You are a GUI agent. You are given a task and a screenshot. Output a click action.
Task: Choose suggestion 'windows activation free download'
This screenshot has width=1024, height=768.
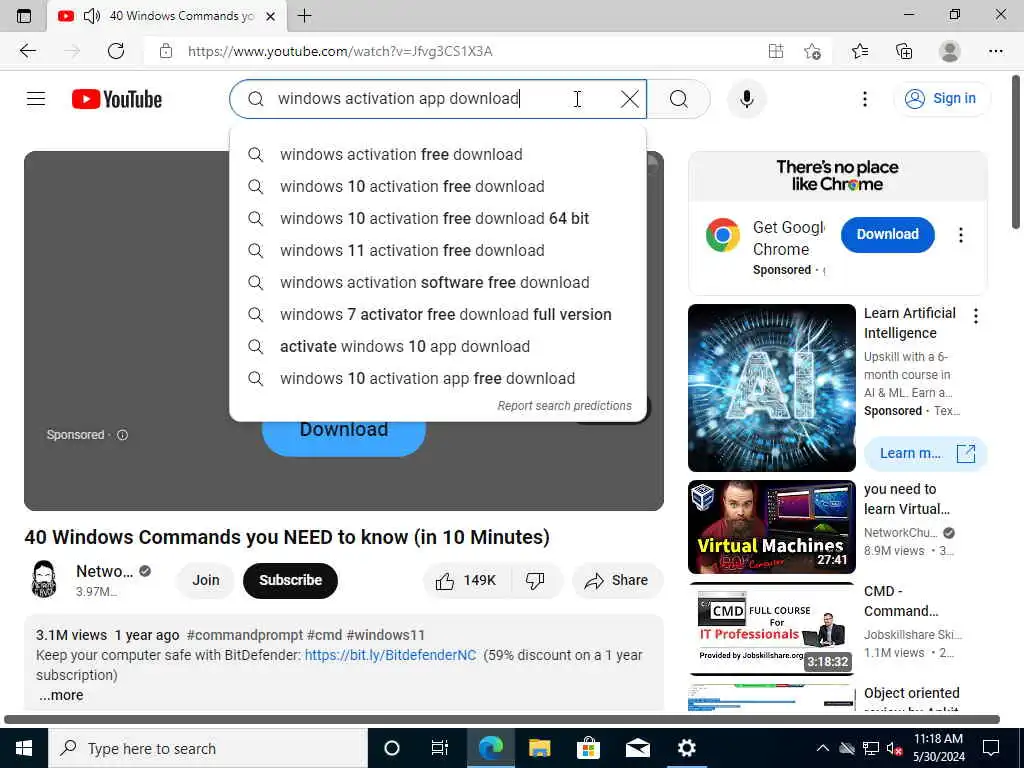pyautogui.click(x=438, y=155)
